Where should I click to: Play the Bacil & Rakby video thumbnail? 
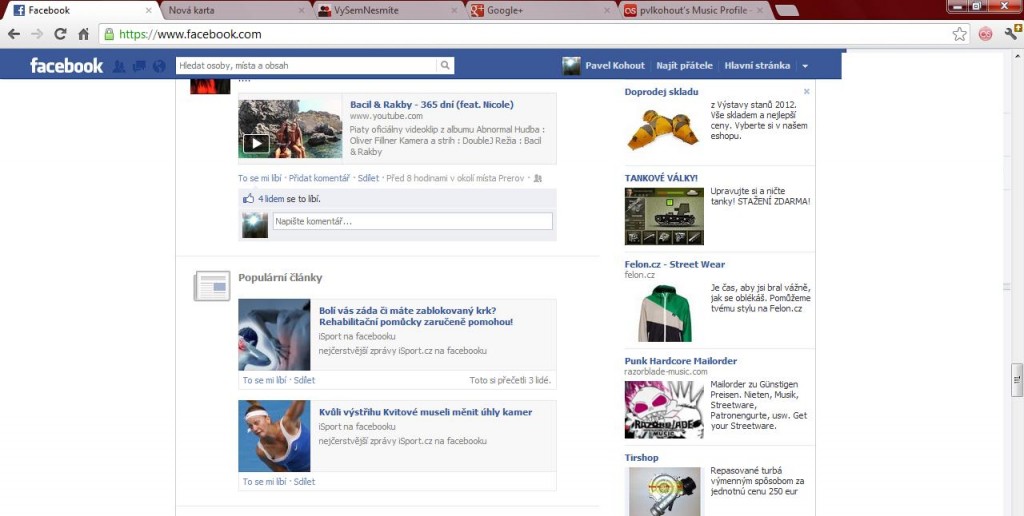point(290,129)
